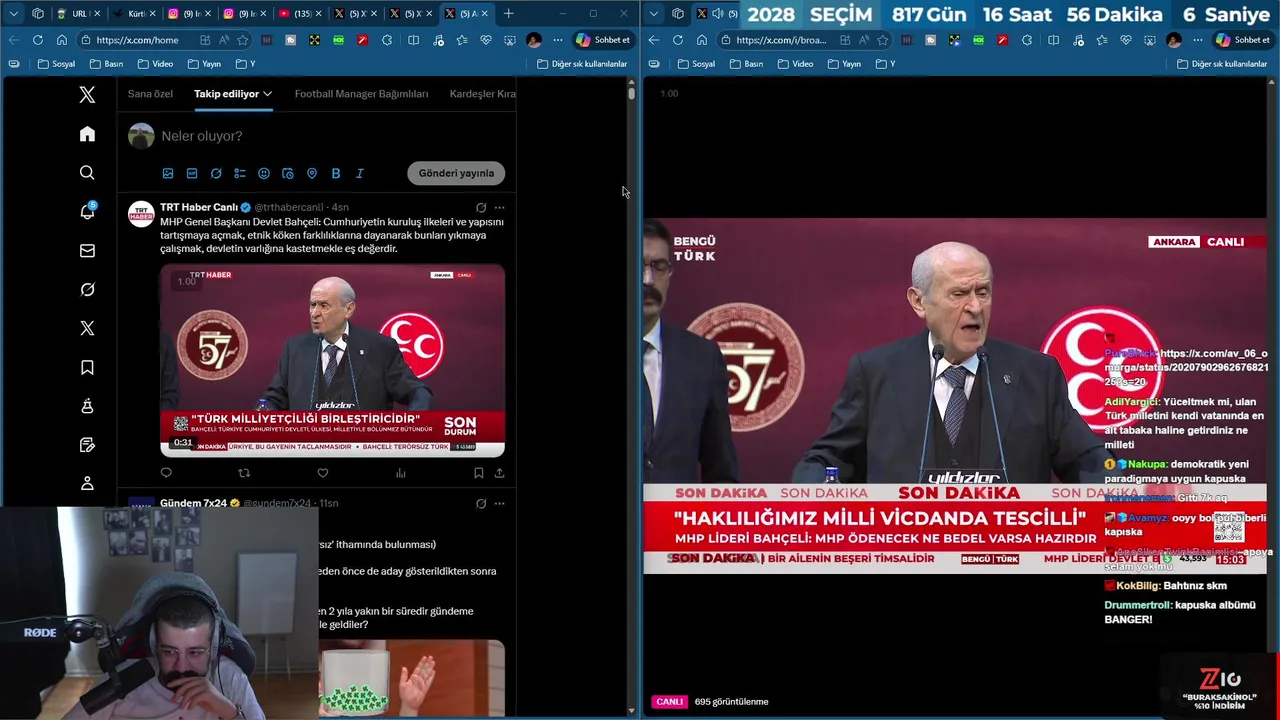Open Bookmarks icon in X sidebar

click(87, 367)
